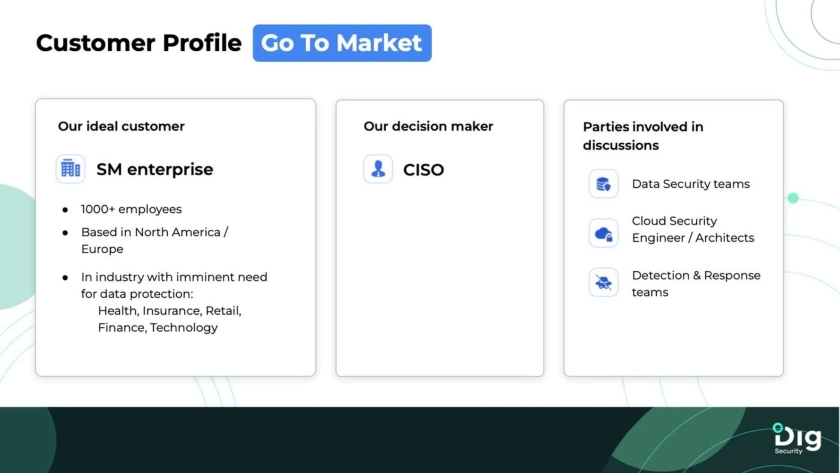Click the '1000+ employees' bullet point
Viewport: 840px width, 473px height.
131,209
